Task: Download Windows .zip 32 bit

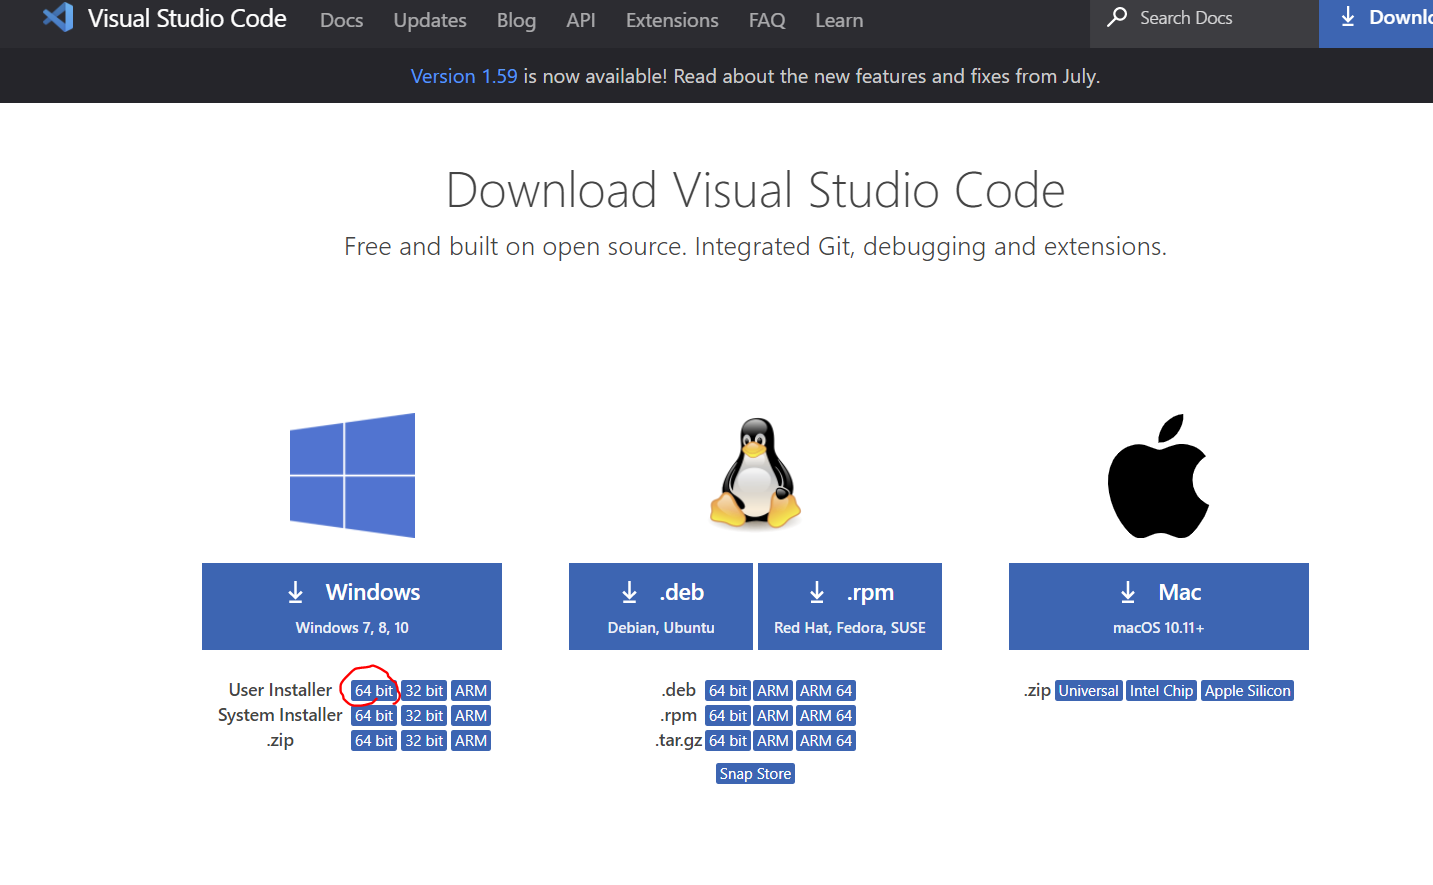Action: click(424, 741)
